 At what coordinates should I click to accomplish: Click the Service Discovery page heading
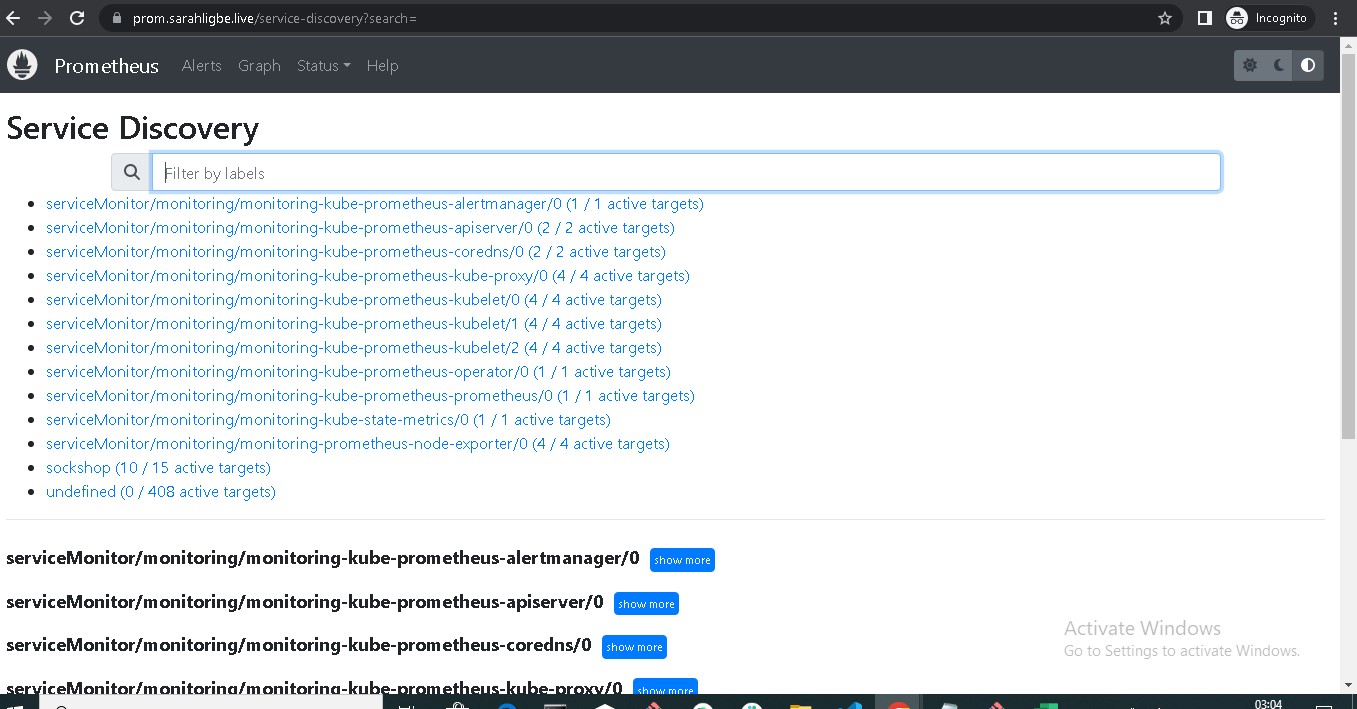point(133,128)
